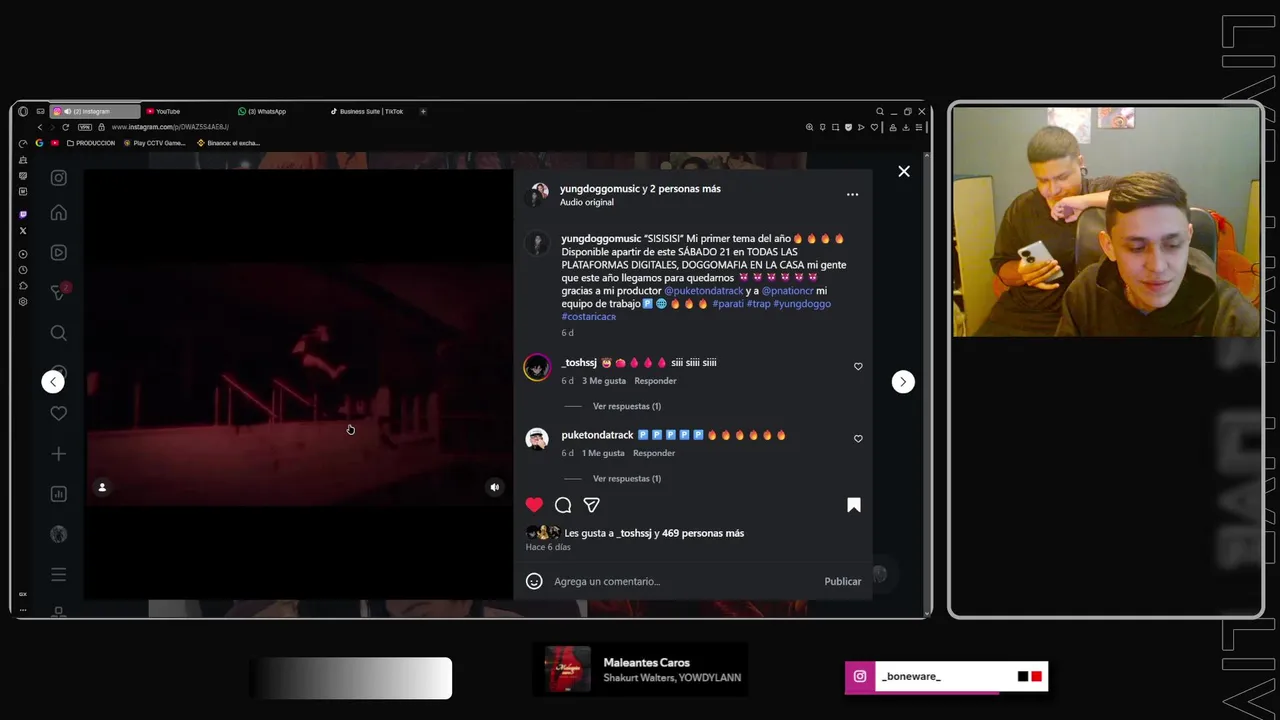The image size is (1280, 720).
Task: Open Instagram search from the sidebar
Action: [59, 333]
